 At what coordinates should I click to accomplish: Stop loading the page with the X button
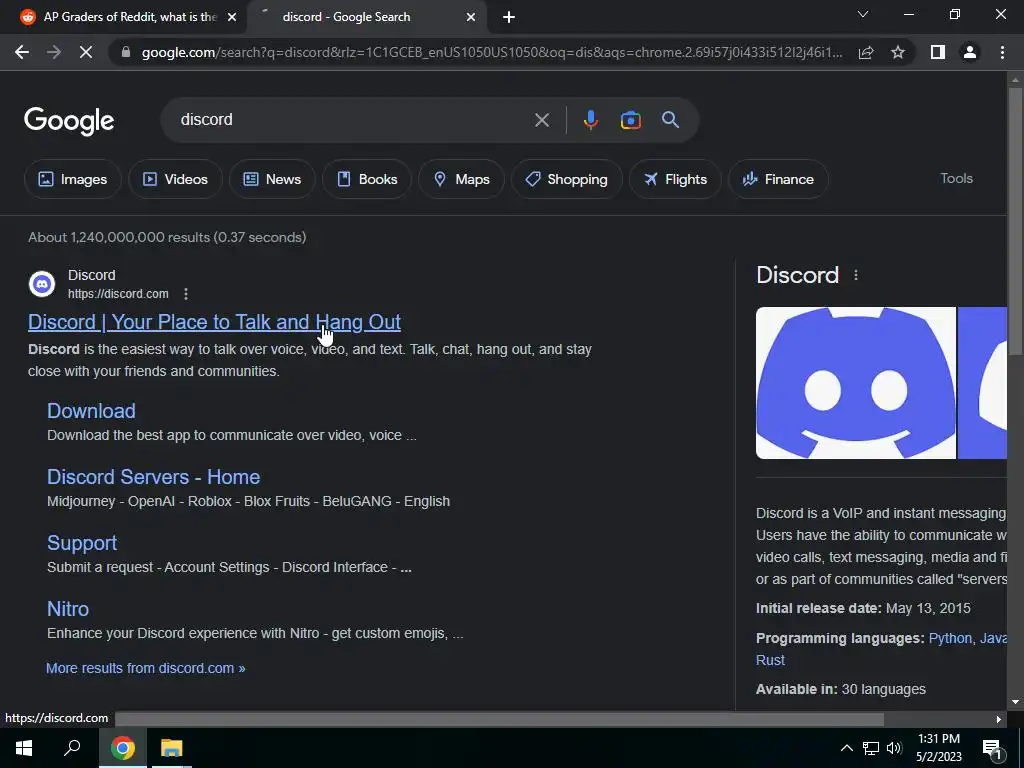86,52
